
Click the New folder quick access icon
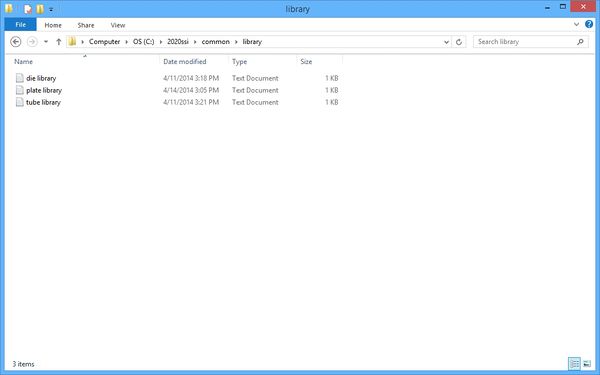(x=40, y=8)
